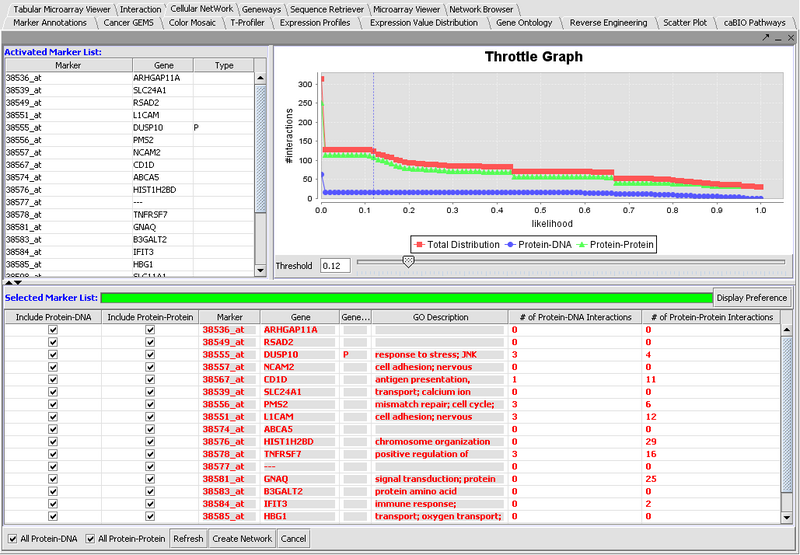Image resolution: width=800 pixels, height=555 pixels.
Task: Switch to Color Mosaic tab
Action: click(192, 23)
